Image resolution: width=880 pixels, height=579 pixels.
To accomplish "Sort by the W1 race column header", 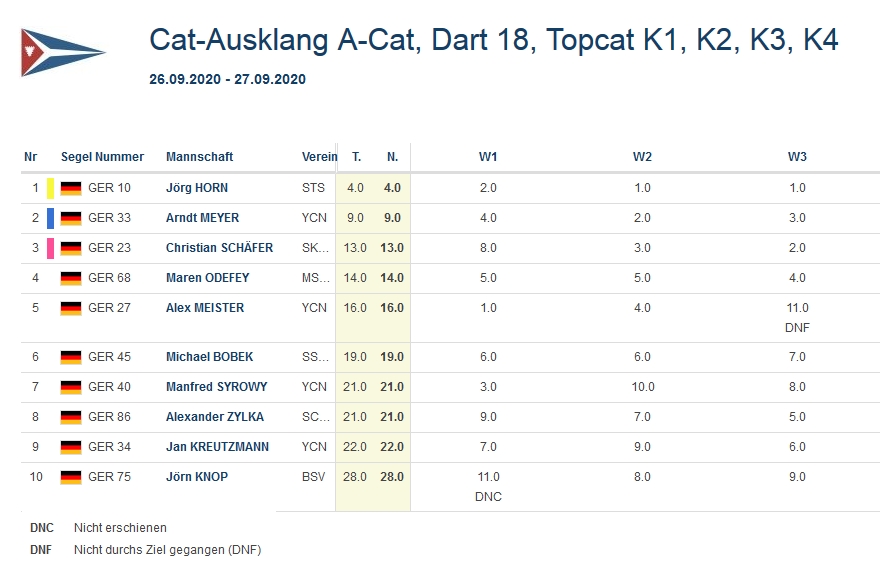I will coord(488,157).
